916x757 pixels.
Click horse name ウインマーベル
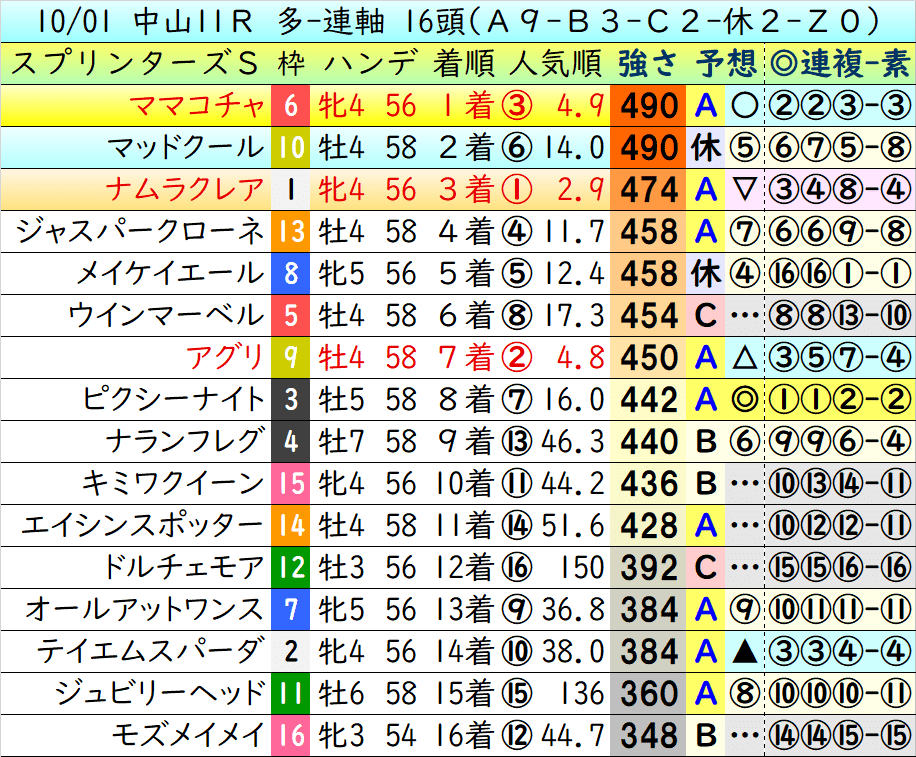[167, 316]
